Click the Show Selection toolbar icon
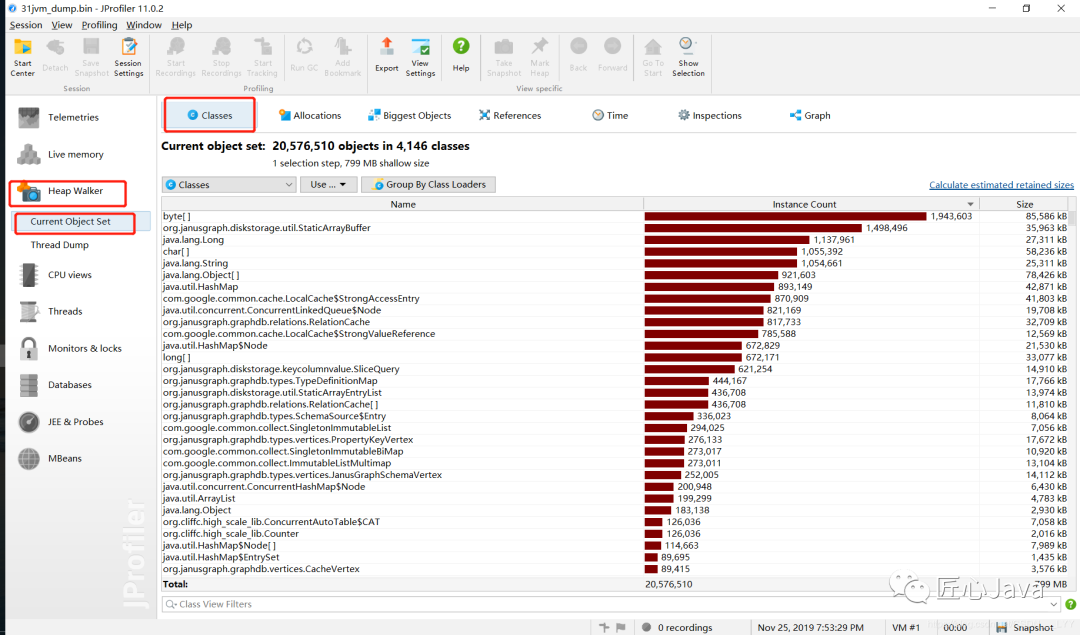 (688, 57)
